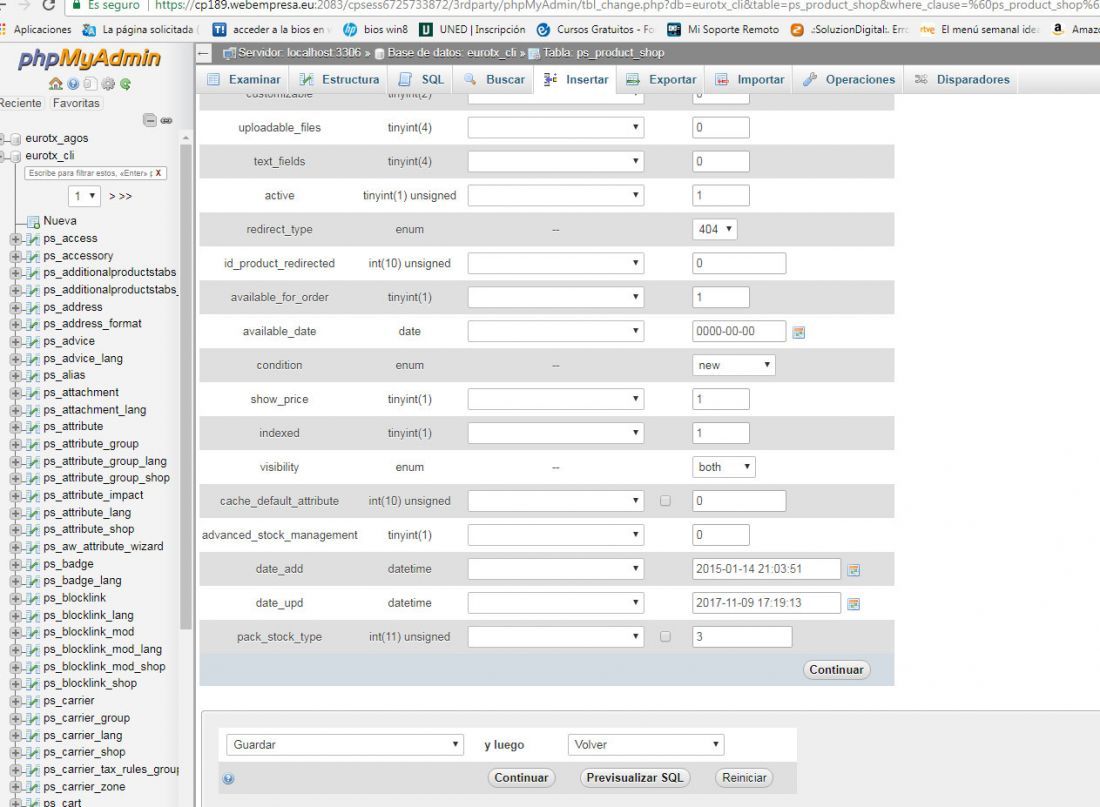Go to phpMyAdmin home via house icon
The height and width of the screenshot is (807, 1100).
coord(55,84)
